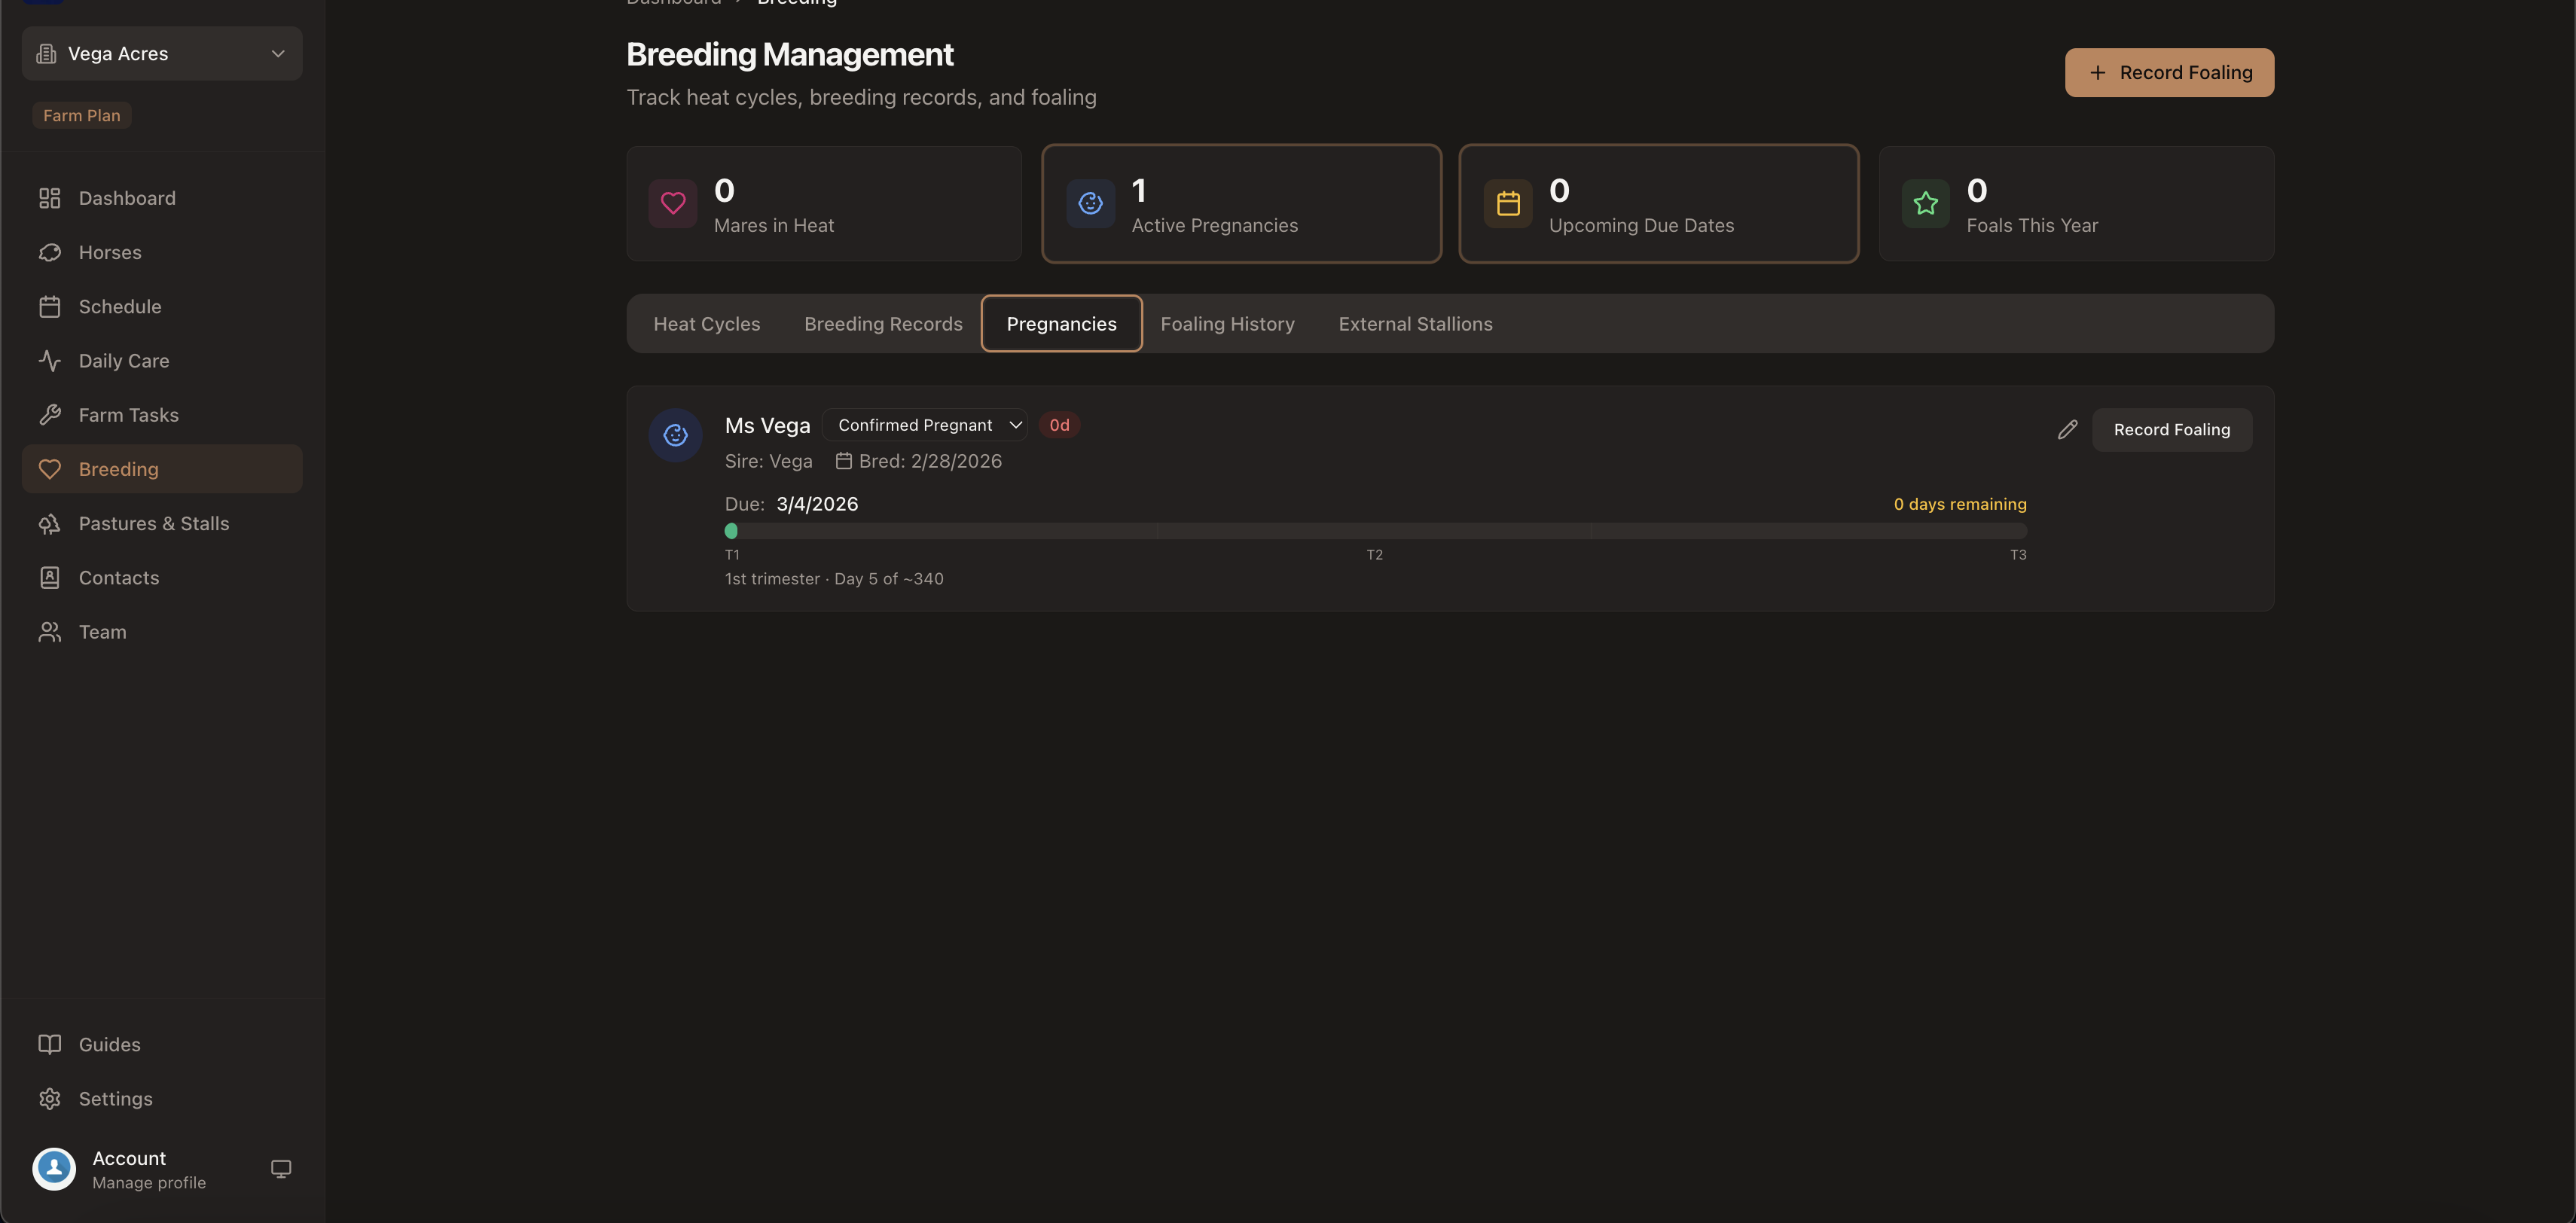Viewport: 2576px width, 1223px height.
Task: Collapse the account display toggle near Manage profile
Action: click(x=280, y=1168)
